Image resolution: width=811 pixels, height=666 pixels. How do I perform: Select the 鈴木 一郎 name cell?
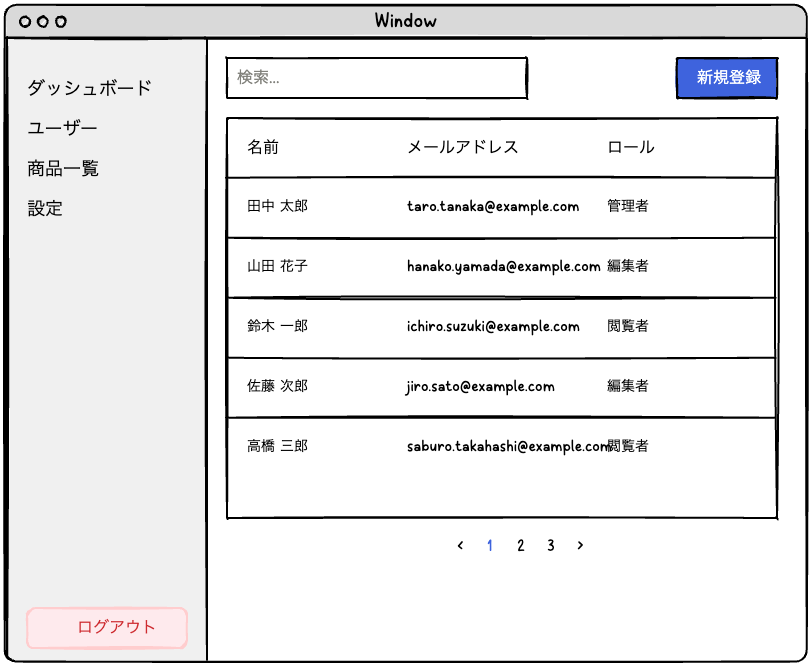277,326
